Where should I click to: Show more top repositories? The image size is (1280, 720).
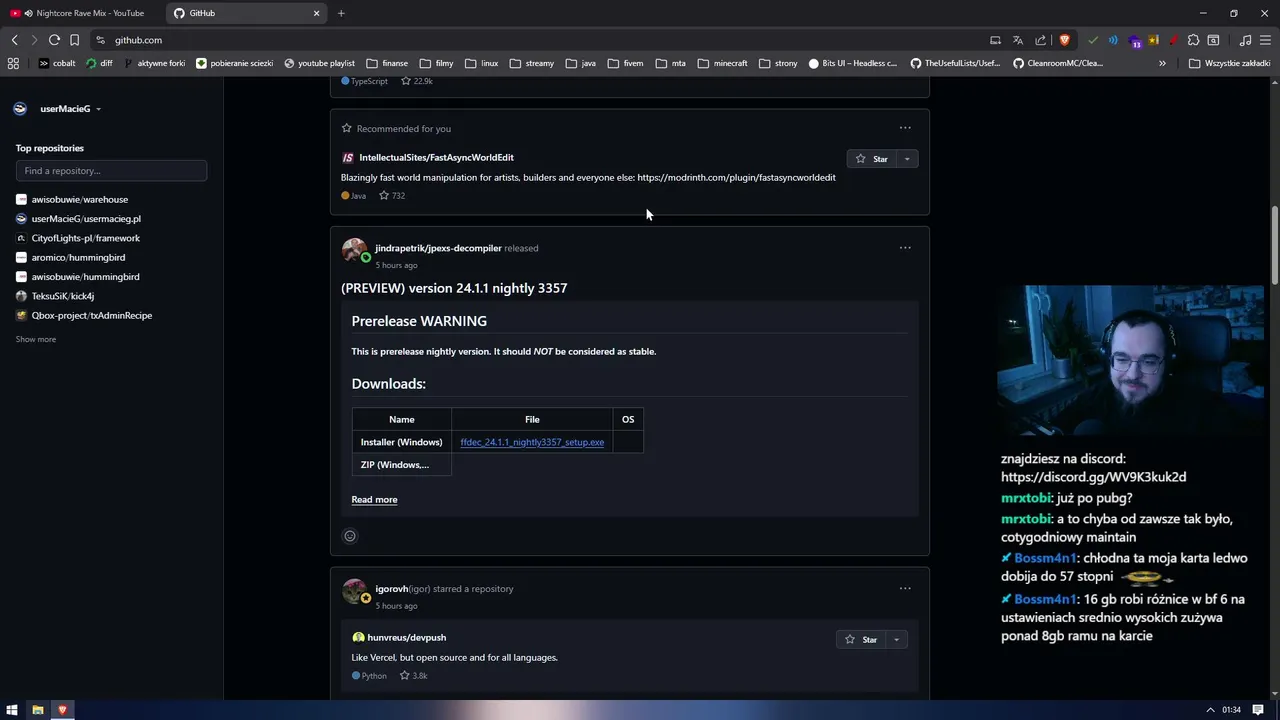point(36,339)
